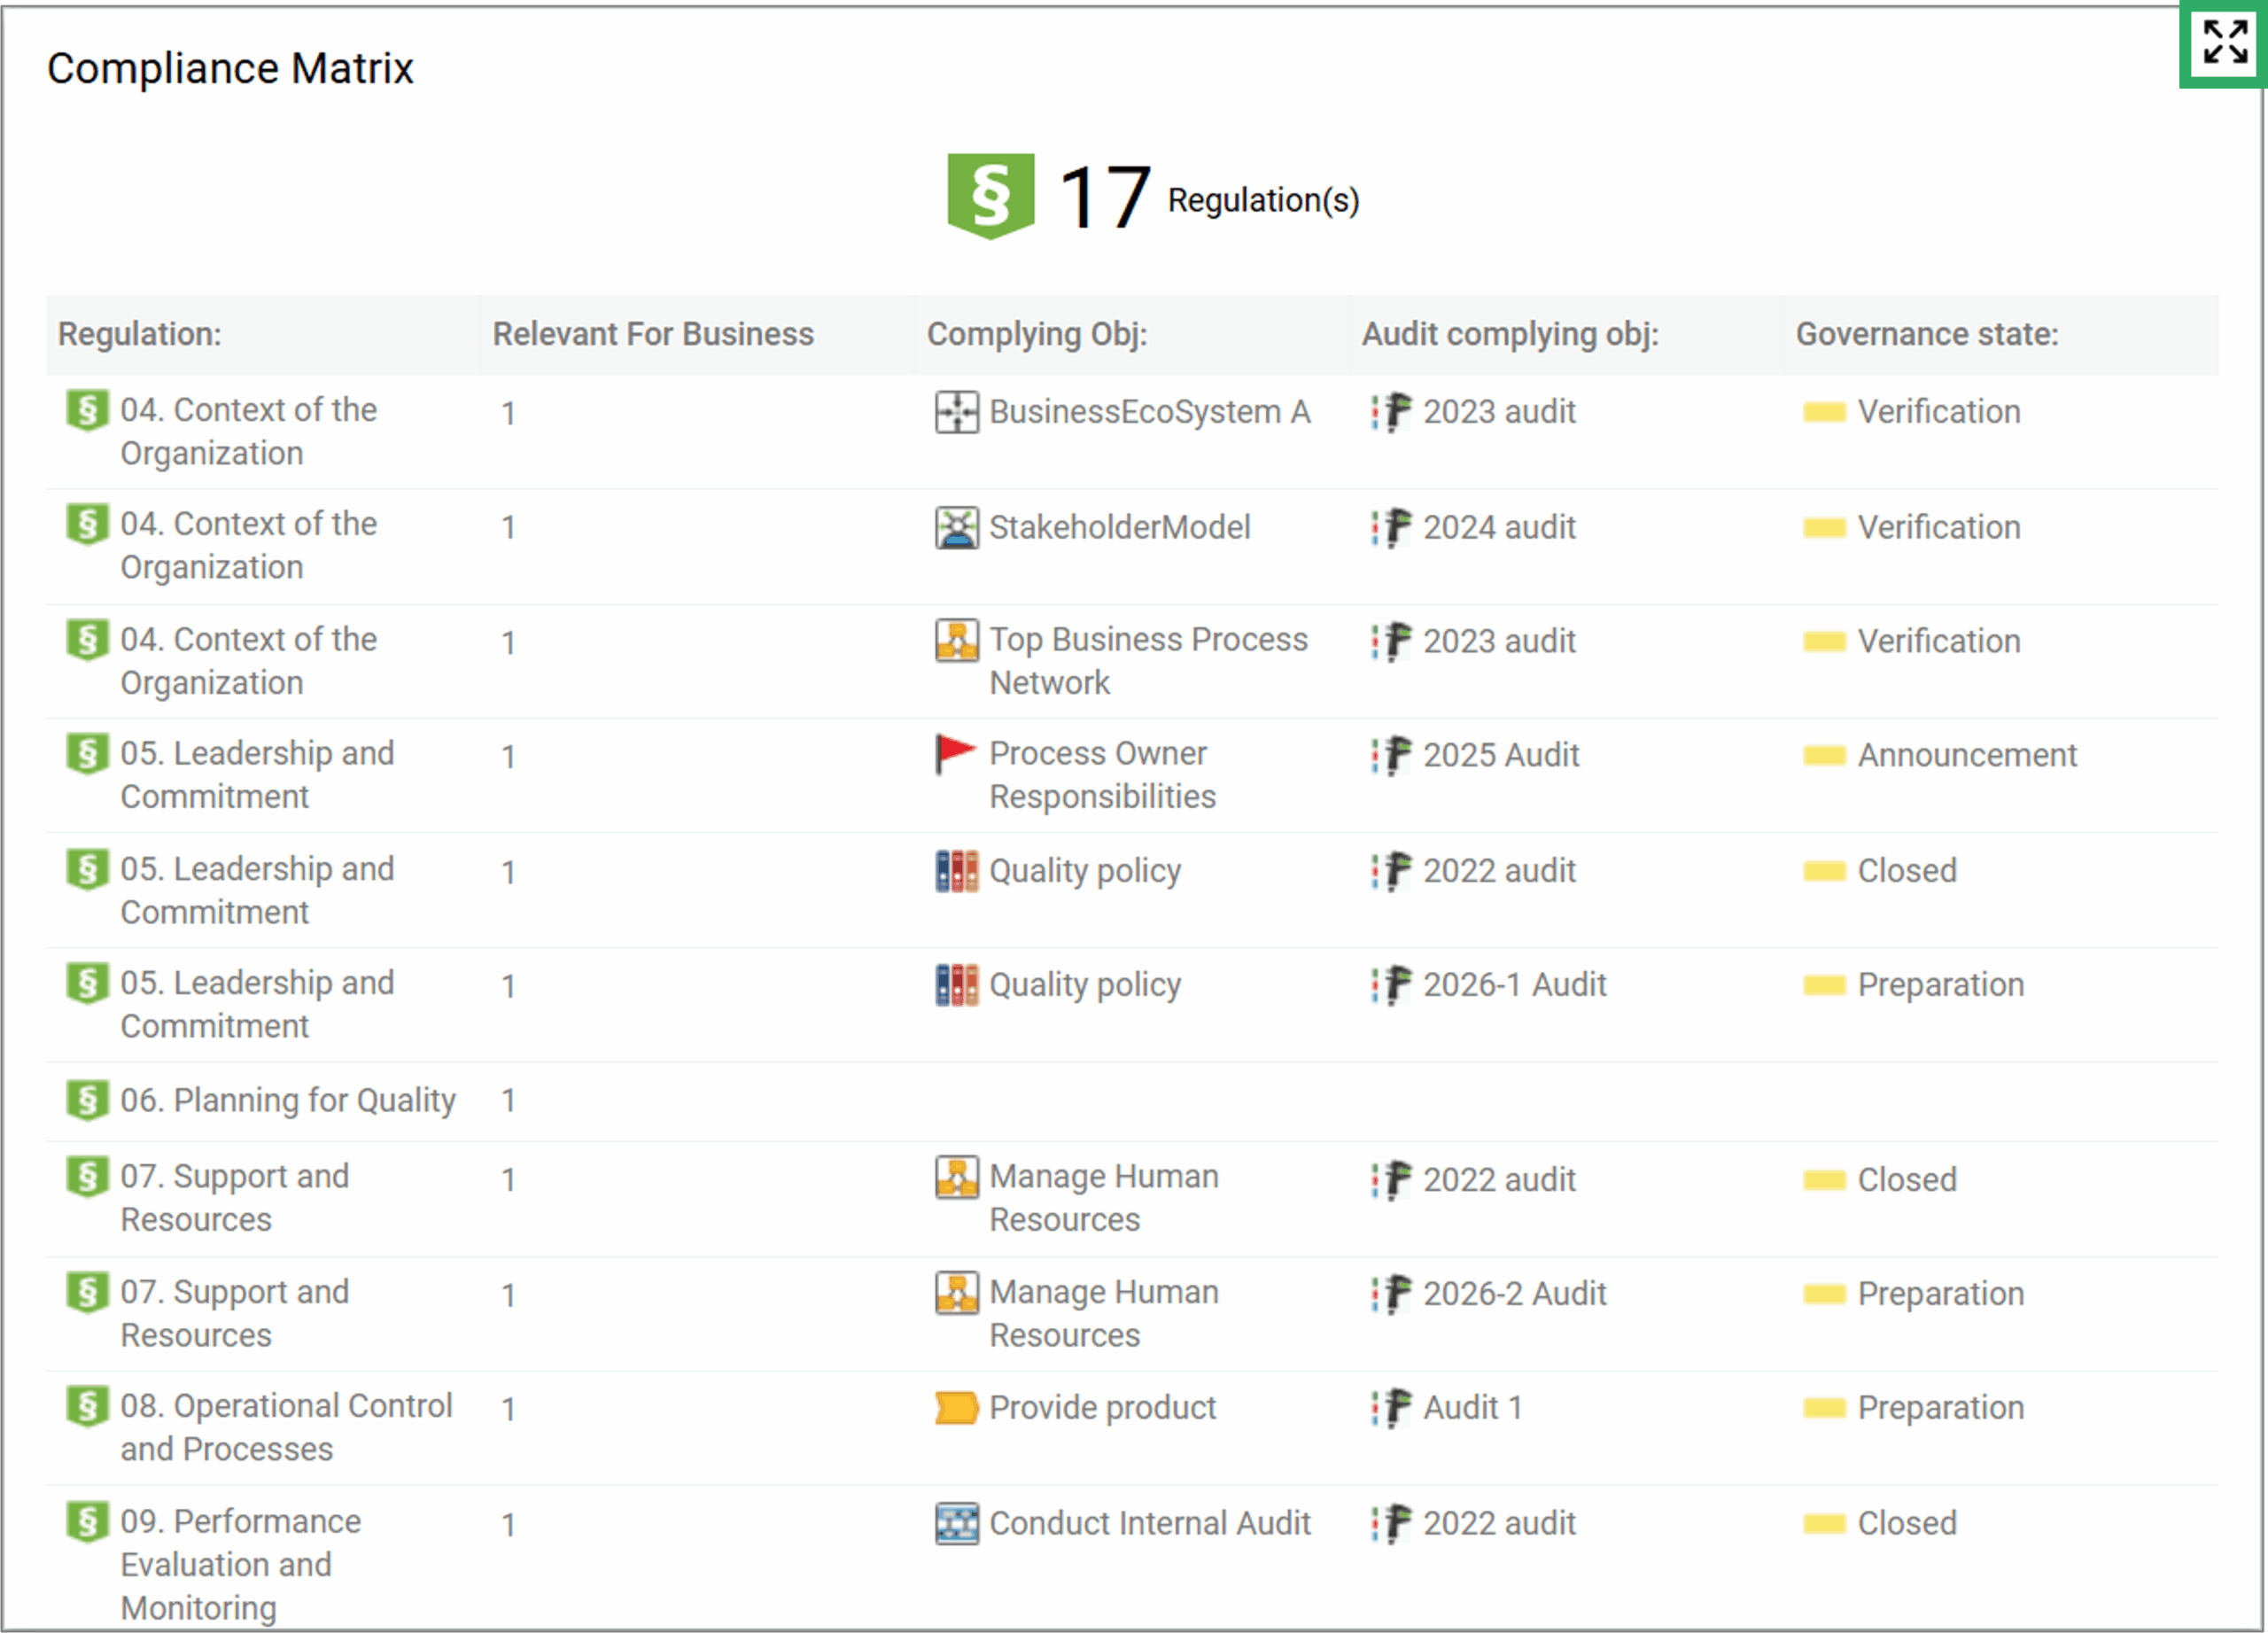
Task: Click the BusinessEcoSystem A diagram icon
Action: tap(957, 413)
